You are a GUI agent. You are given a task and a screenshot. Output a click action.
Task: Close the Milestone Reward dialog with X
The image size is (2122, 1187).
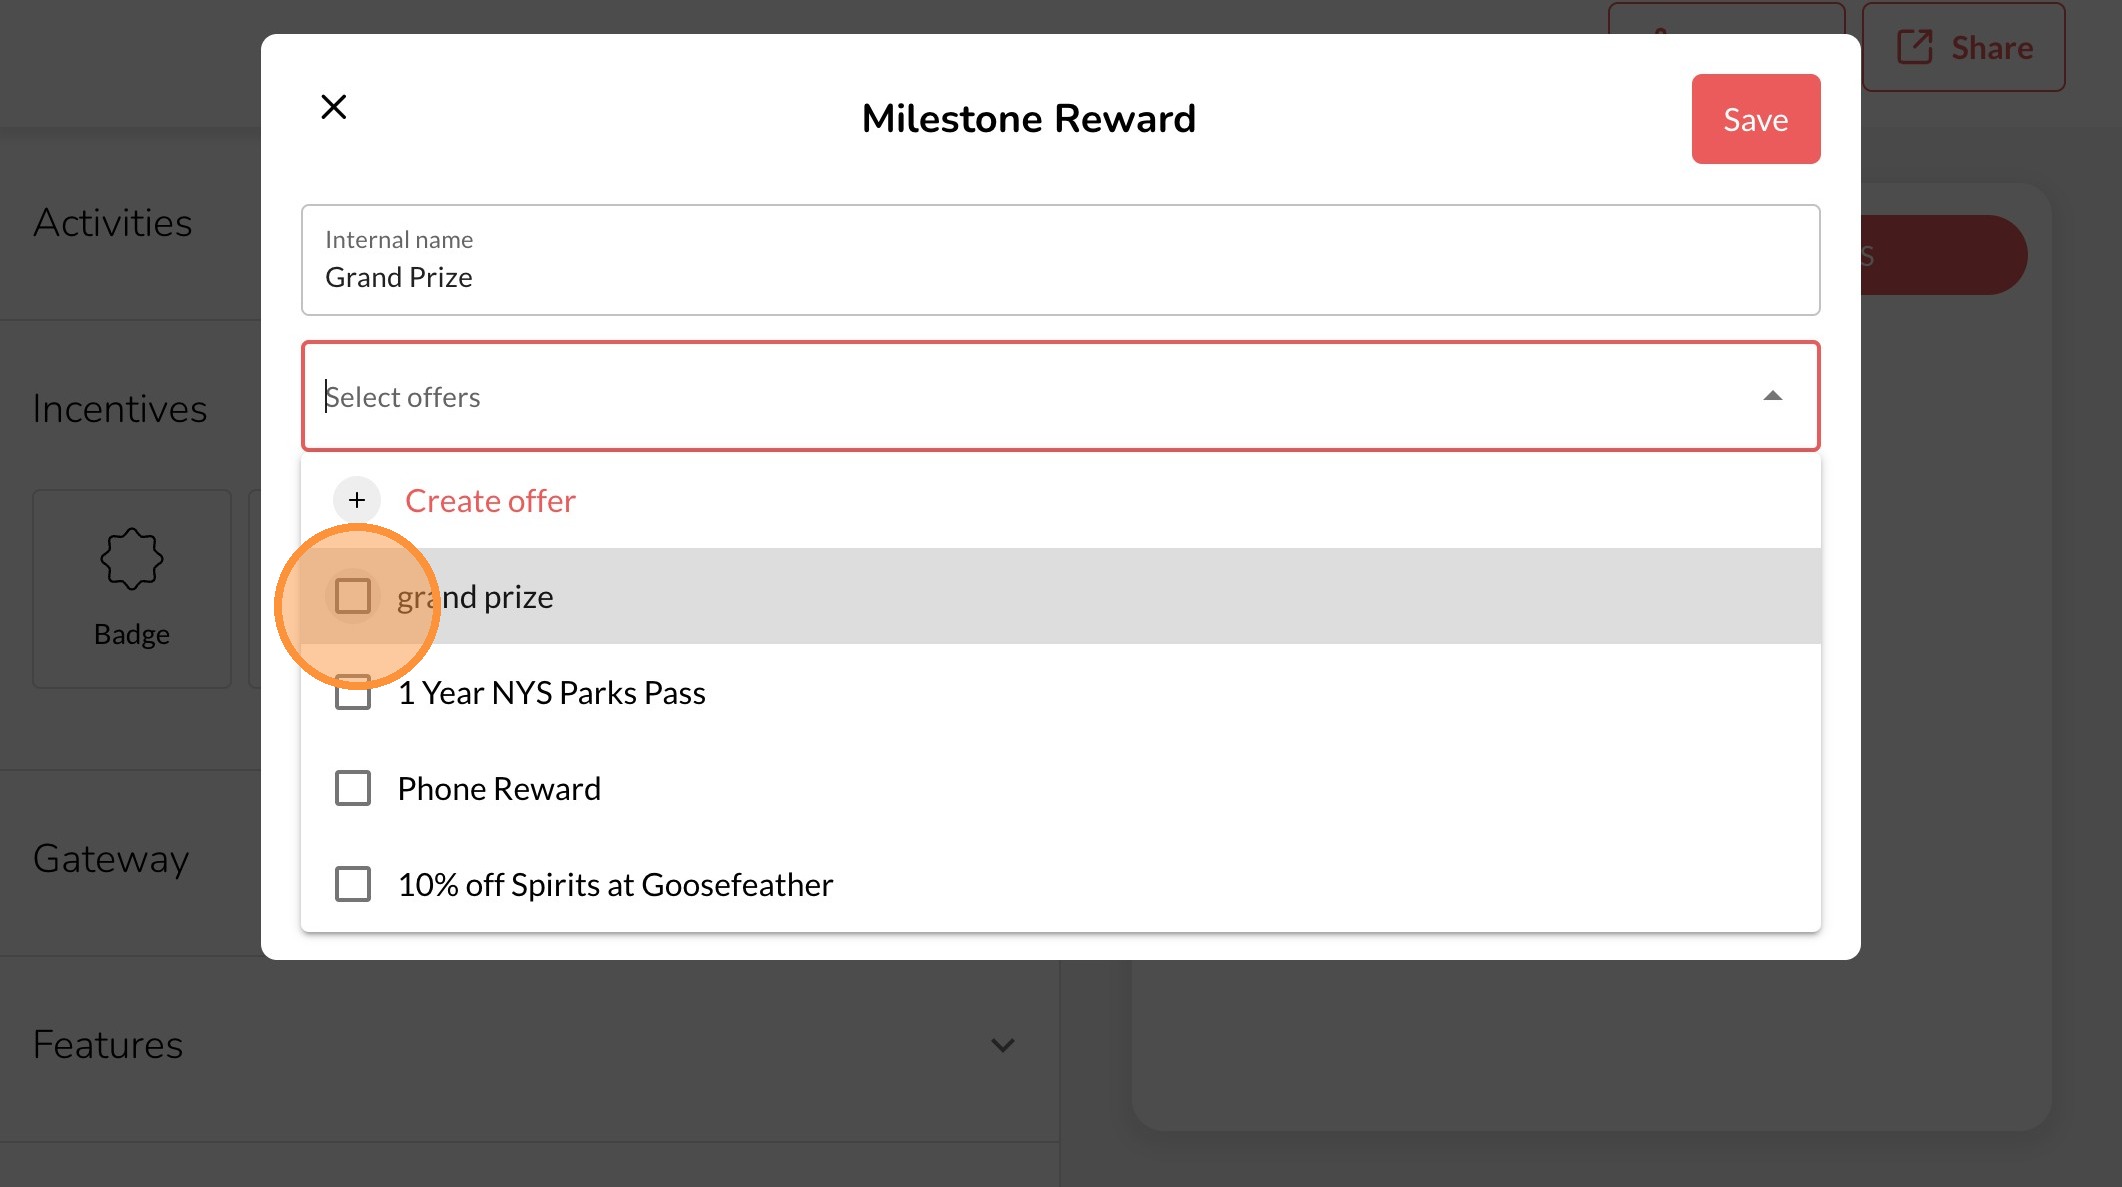pyautogui.click(x=334, y=107)
